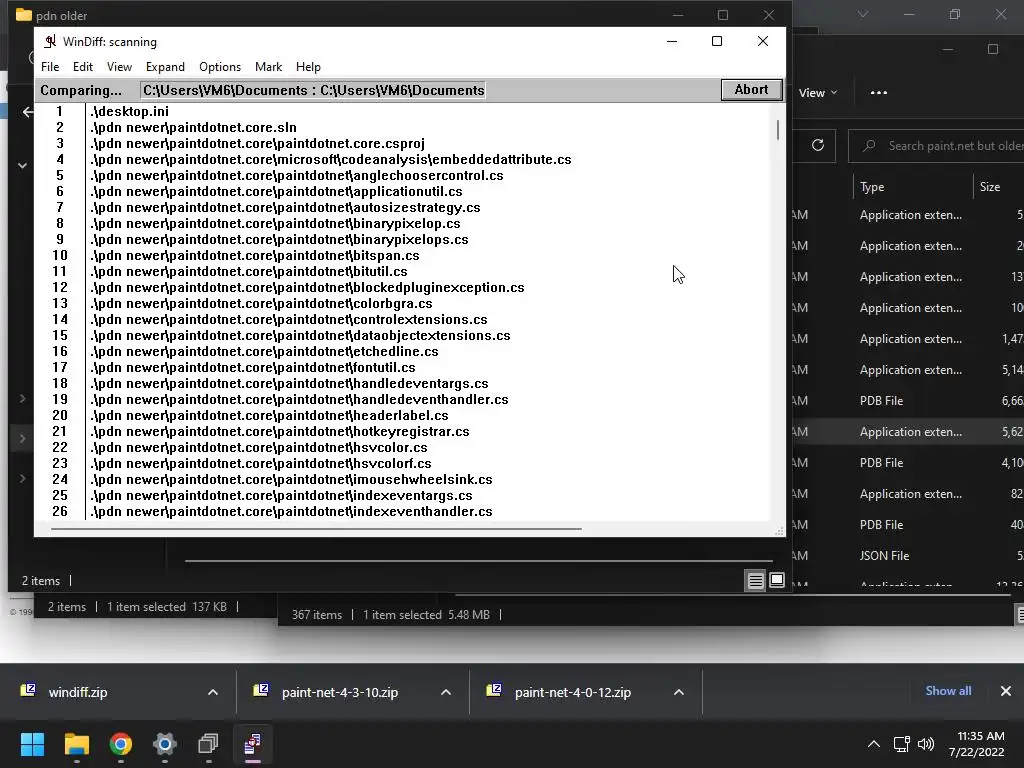This screenshot has height=768, width=1024.
Task: Click the search magnifier icon in Explorer
Action: (x=869, y=146)
